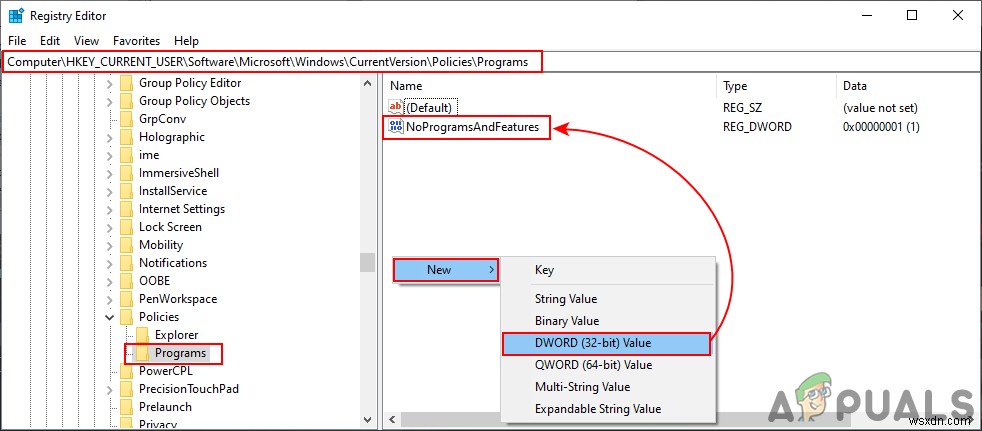
Task: Click the ImmersiveShell folder icon
Action: pyautogui.click(x=127, y=173)
